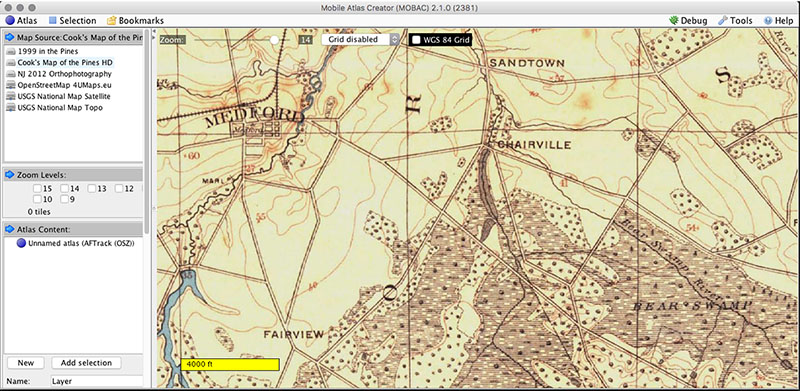Collapse the Map Source panel arrow
The height and width of the screenshot is (391, 800).
[10, 37]
